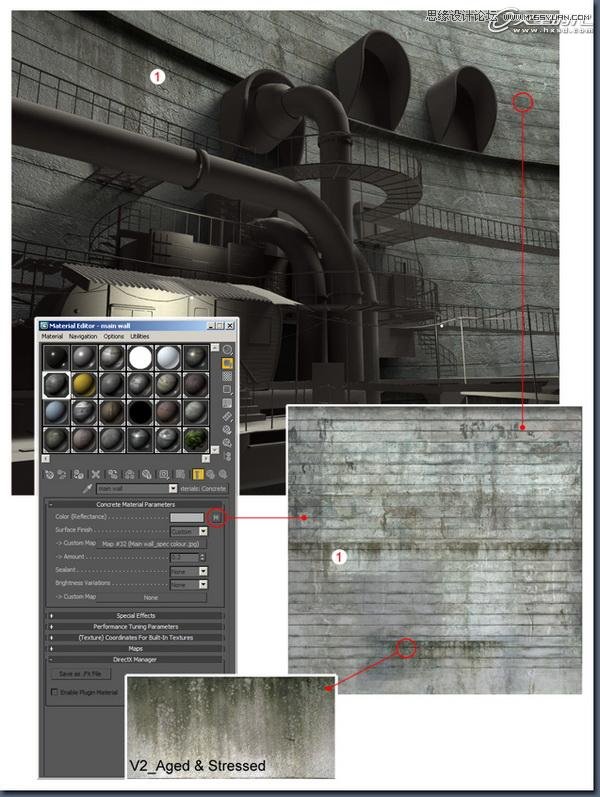Image resolution: width=600 pixels, height=797 pixels.
Task: Collapse the DirectX Manager rollout
Action: point(135,659)
